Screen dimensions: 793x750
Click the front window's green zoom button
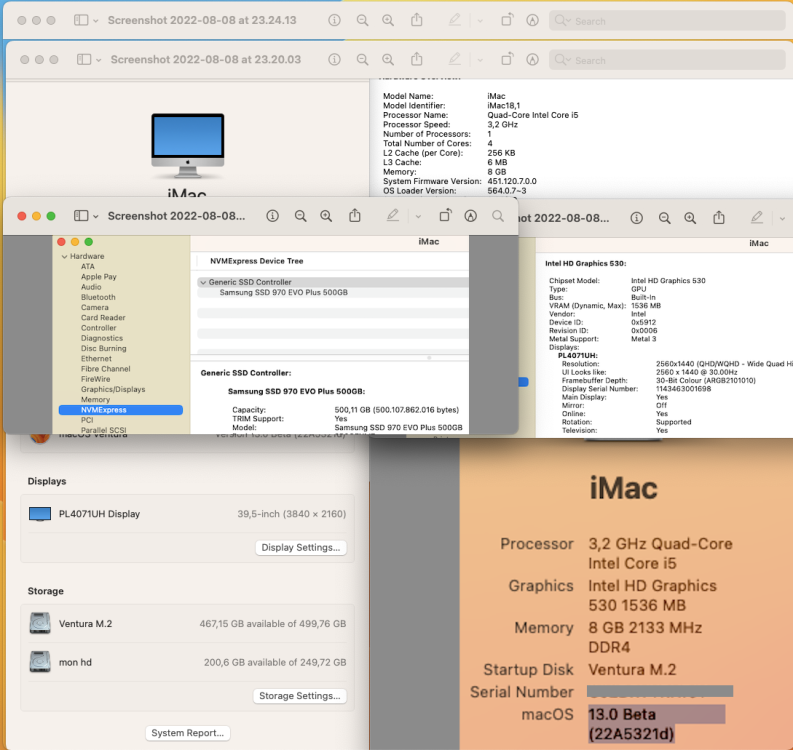(51, 216)
